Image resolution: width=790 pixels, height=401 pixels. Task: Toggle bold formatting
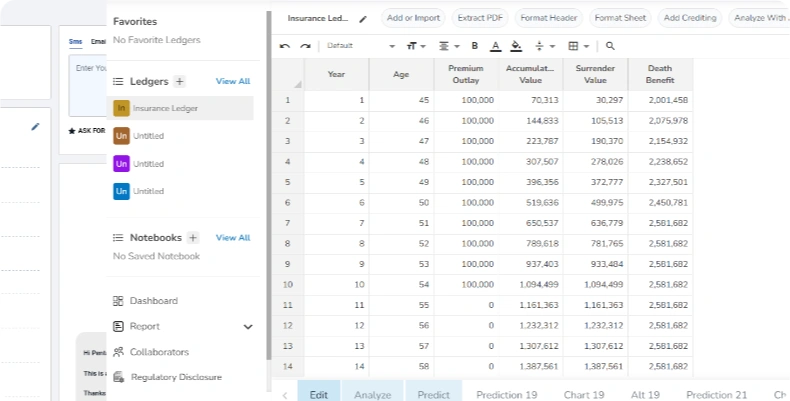point(475,46)
